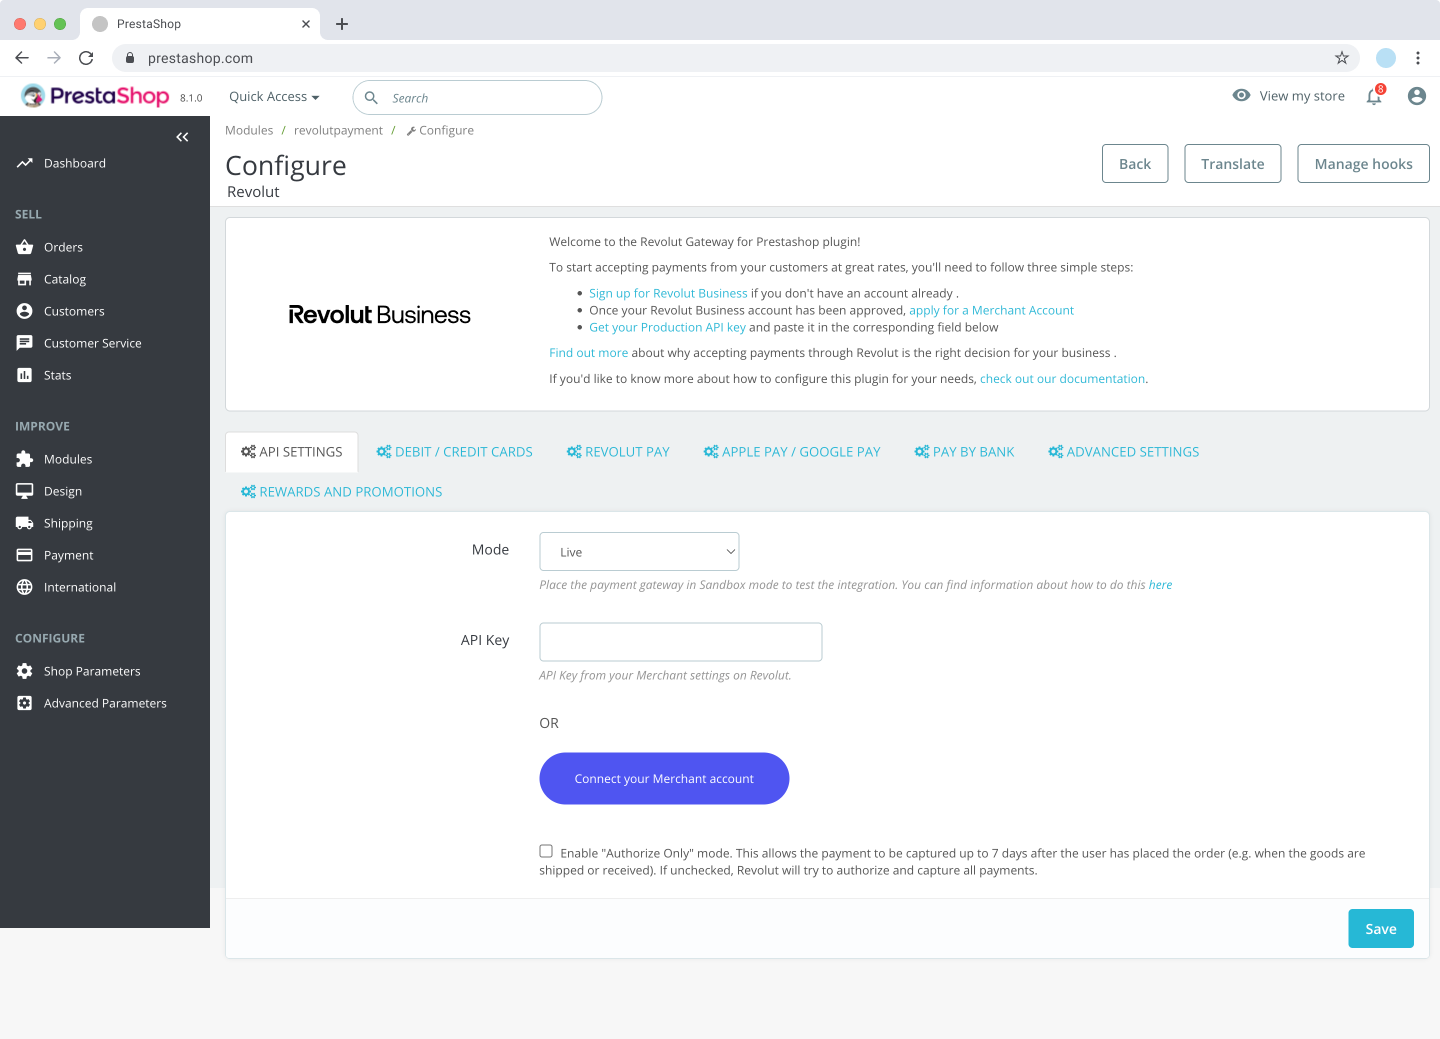Click the Shop Parameters gear icon
This screenshot has height=1039, width=1440.
pos(25,671)
